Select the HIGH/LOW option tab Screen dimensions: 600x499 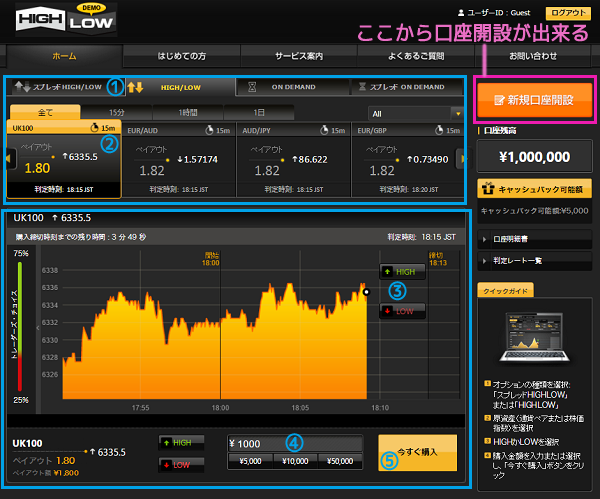pyautogui.click(x=180, y=87)
